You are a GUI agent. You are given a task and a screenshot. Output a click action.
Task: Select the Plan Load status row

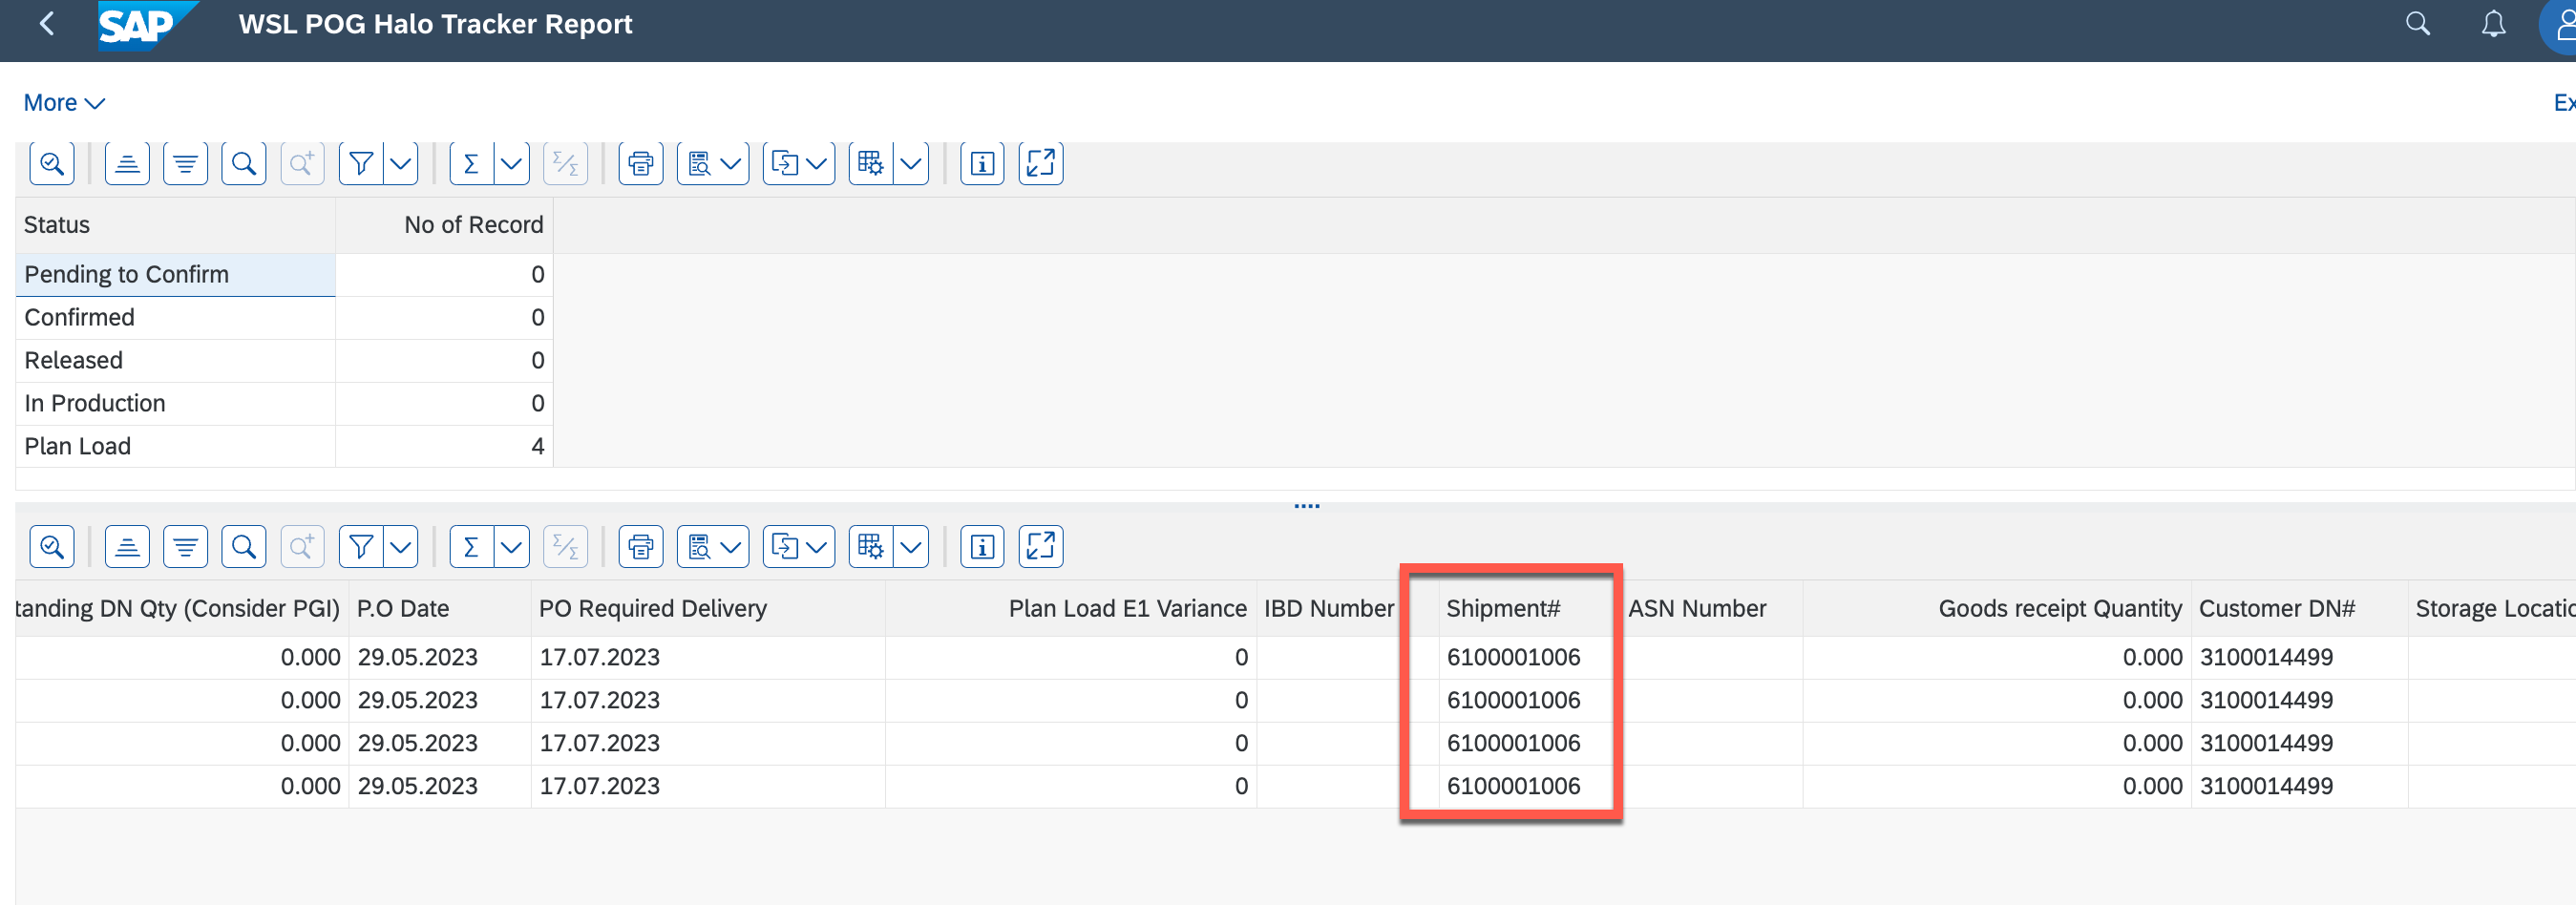tap(78, 446)
